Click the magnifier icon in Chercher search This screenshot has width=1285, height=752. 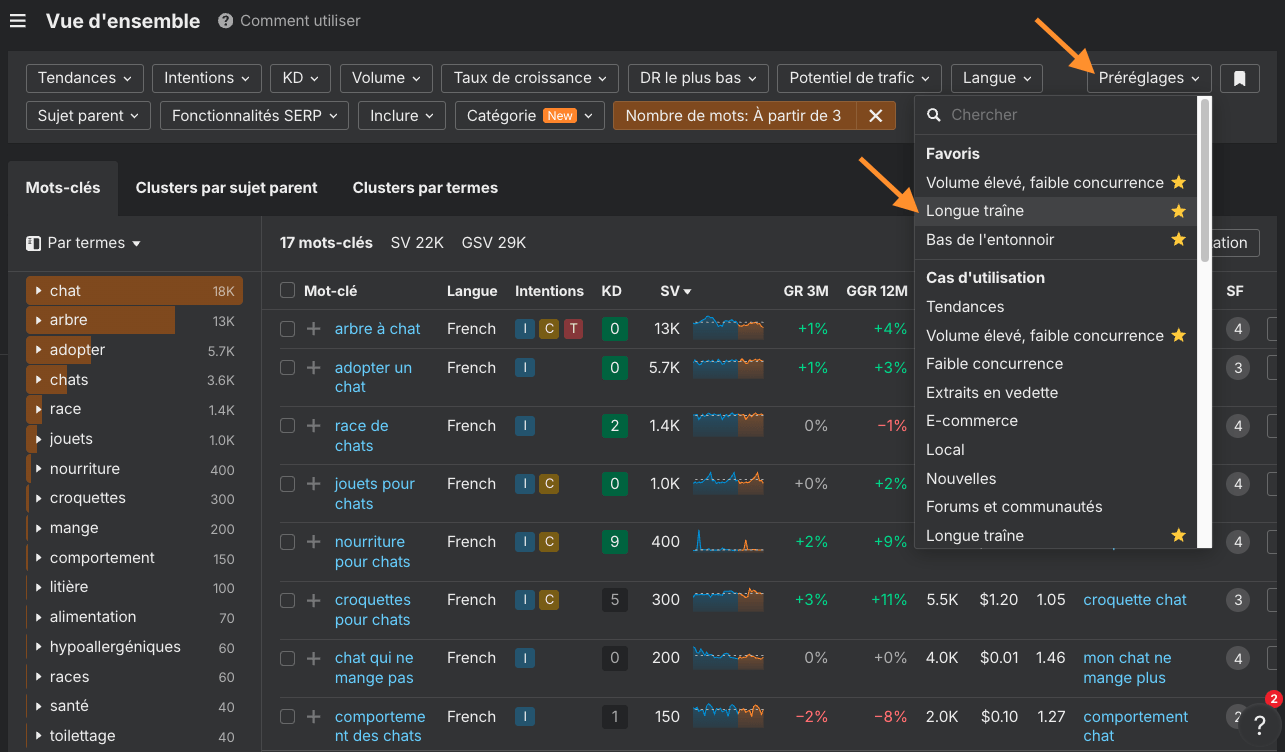(x=933, y=115)
